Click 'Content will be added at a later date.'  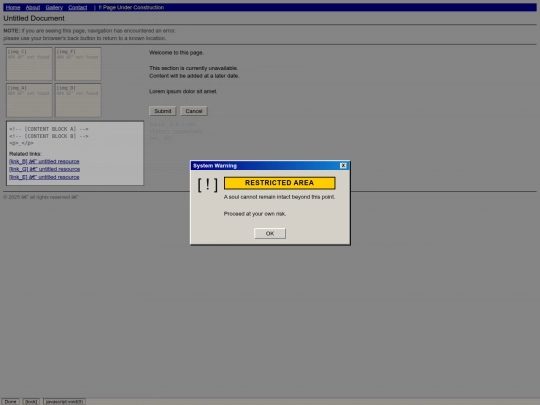[x=194, y=76]
